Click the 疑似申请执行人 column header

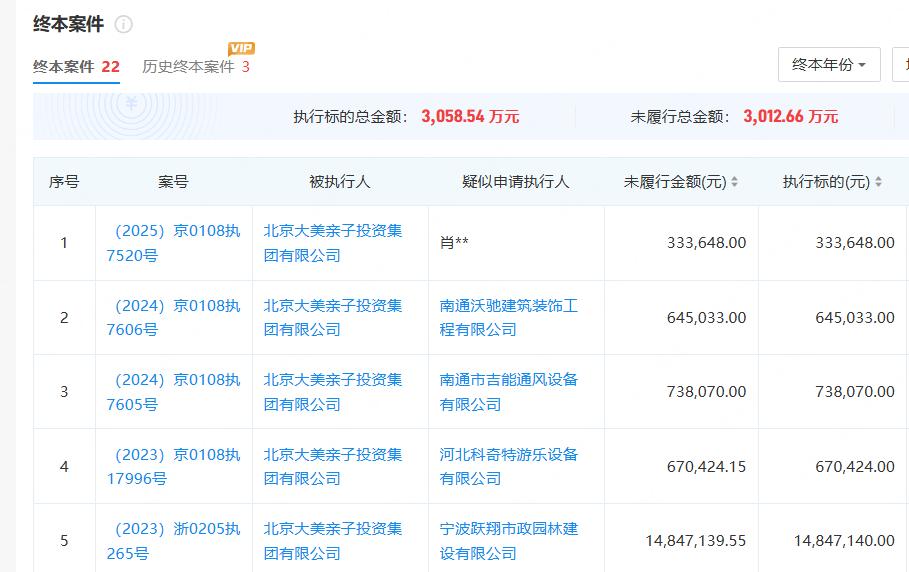[x=515, y=182]
